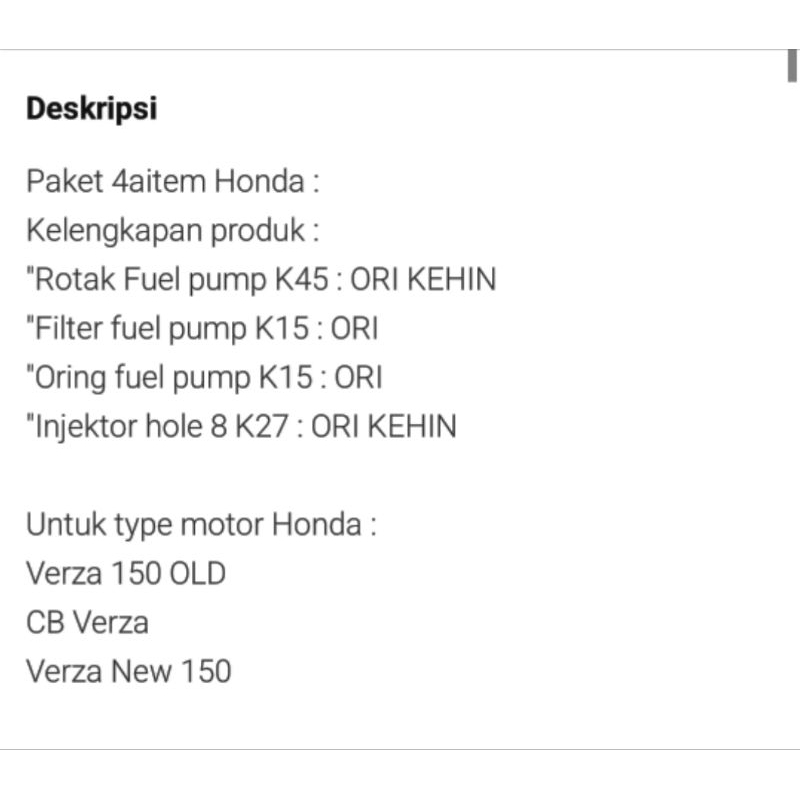The width and height of the screenshot is (800, 800).
Task: Click the 'Kelengkapan produk' text line
Action: [x=172, y=231]
